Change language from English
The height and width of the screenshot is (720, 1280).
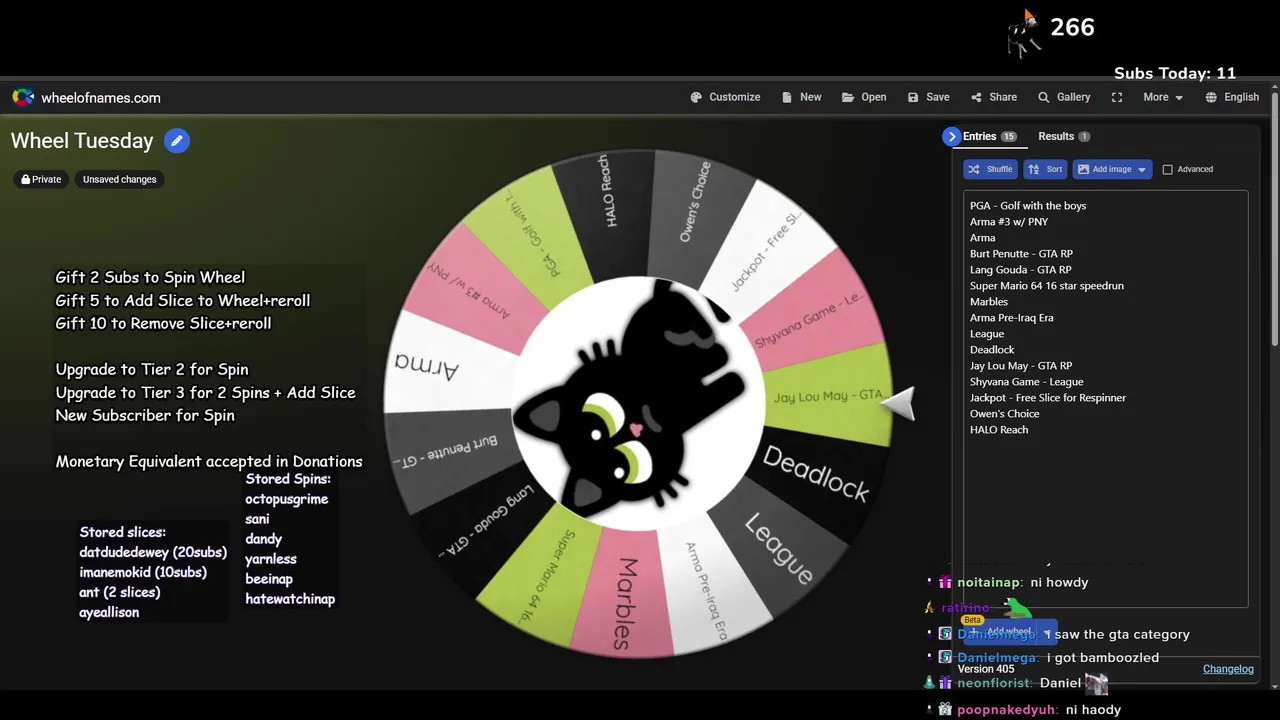[1232, 97]
